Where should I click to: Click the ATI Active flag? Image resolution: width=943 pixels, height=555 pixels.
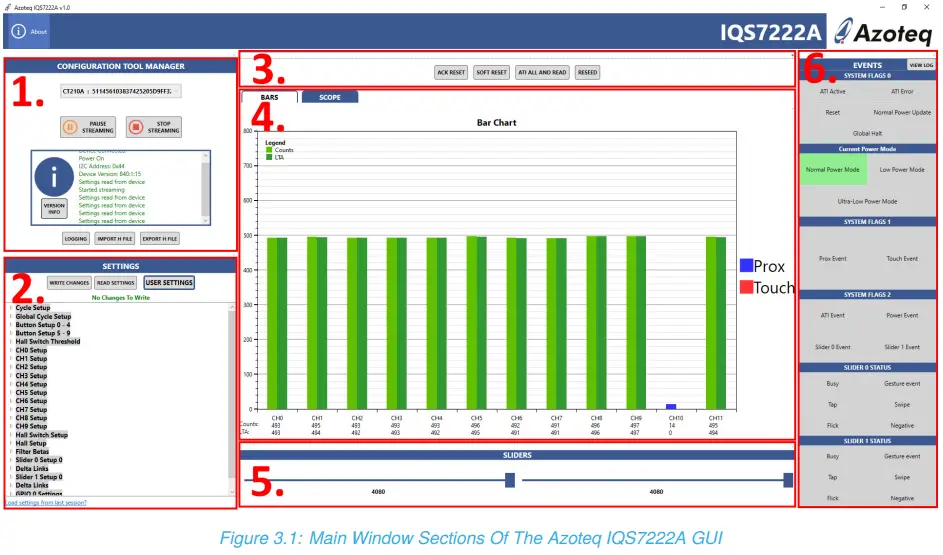832,91
